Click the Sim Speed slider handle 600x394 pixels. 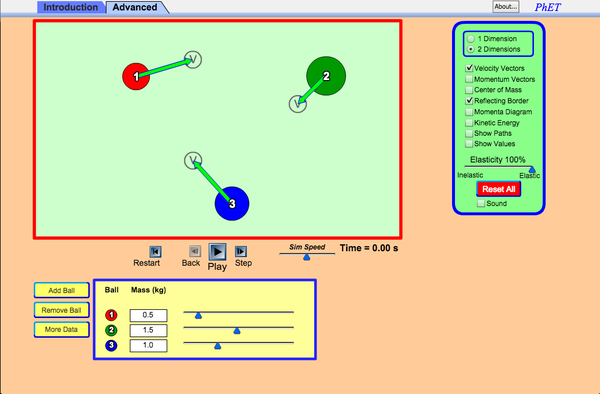click(x=307, y=257)
